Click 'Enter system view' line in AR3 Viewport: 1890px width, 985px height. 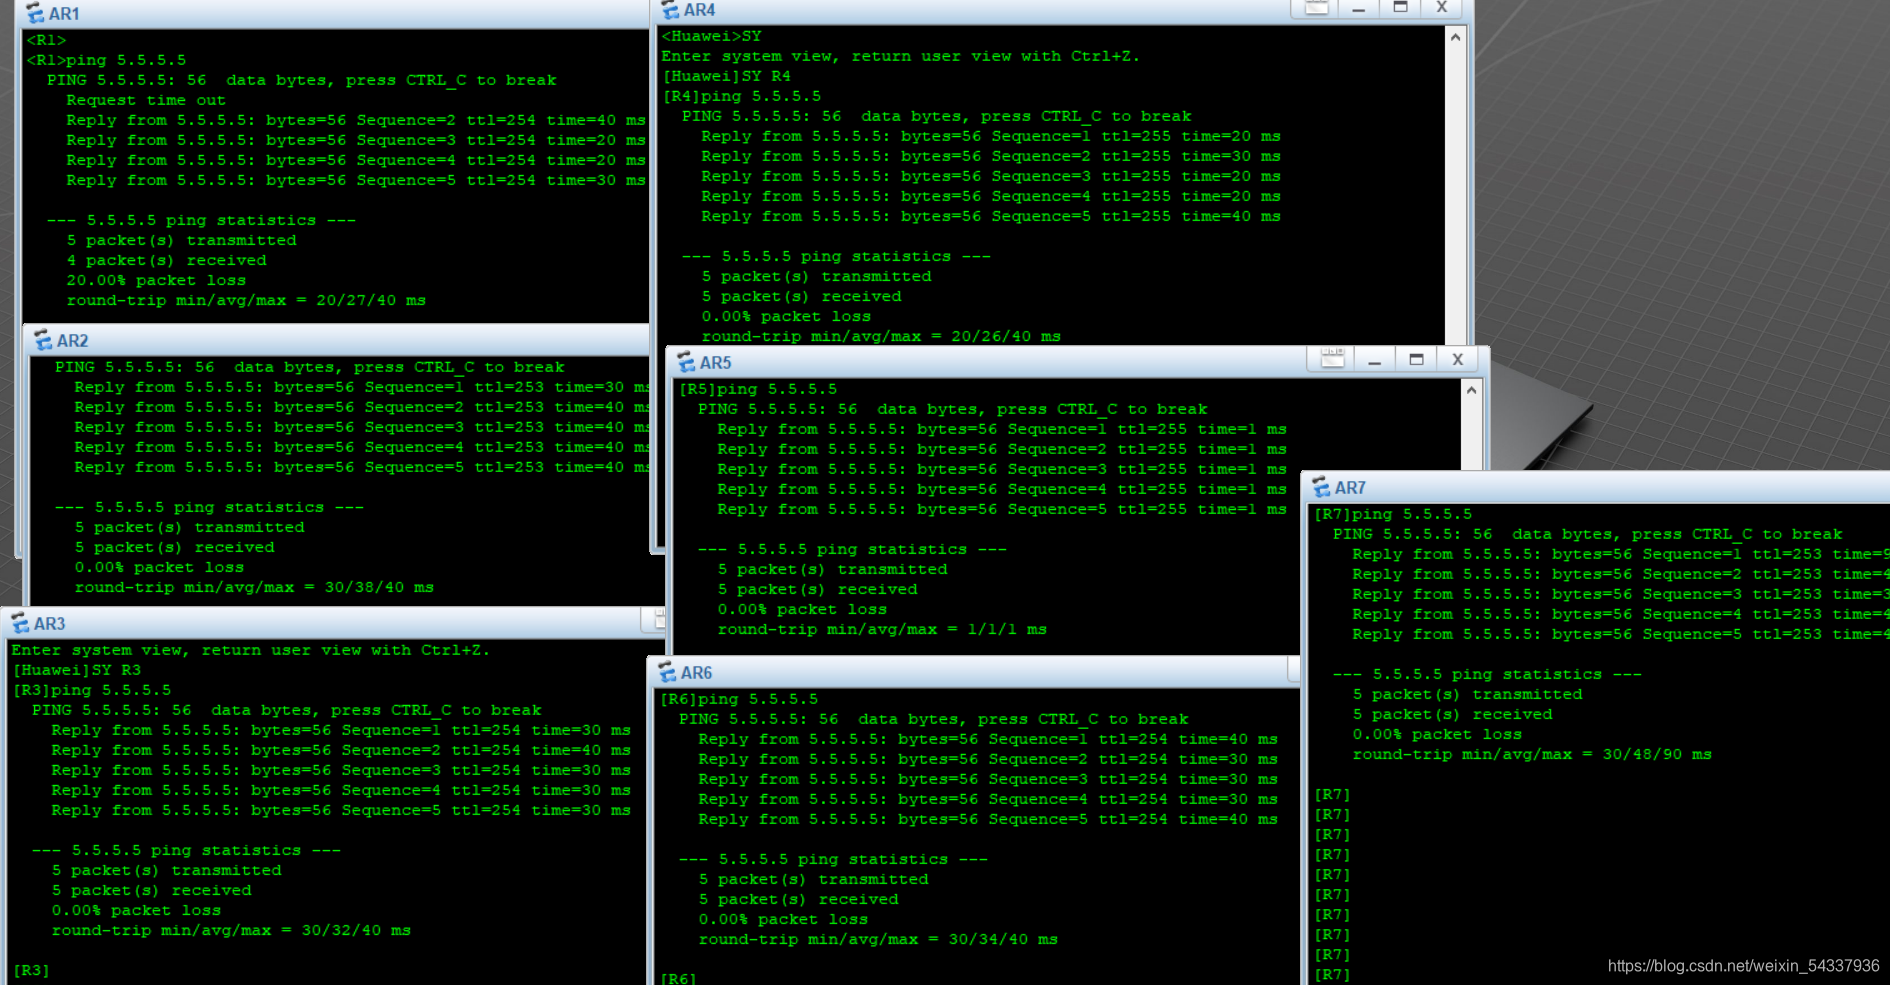click(x=250, y=650)
